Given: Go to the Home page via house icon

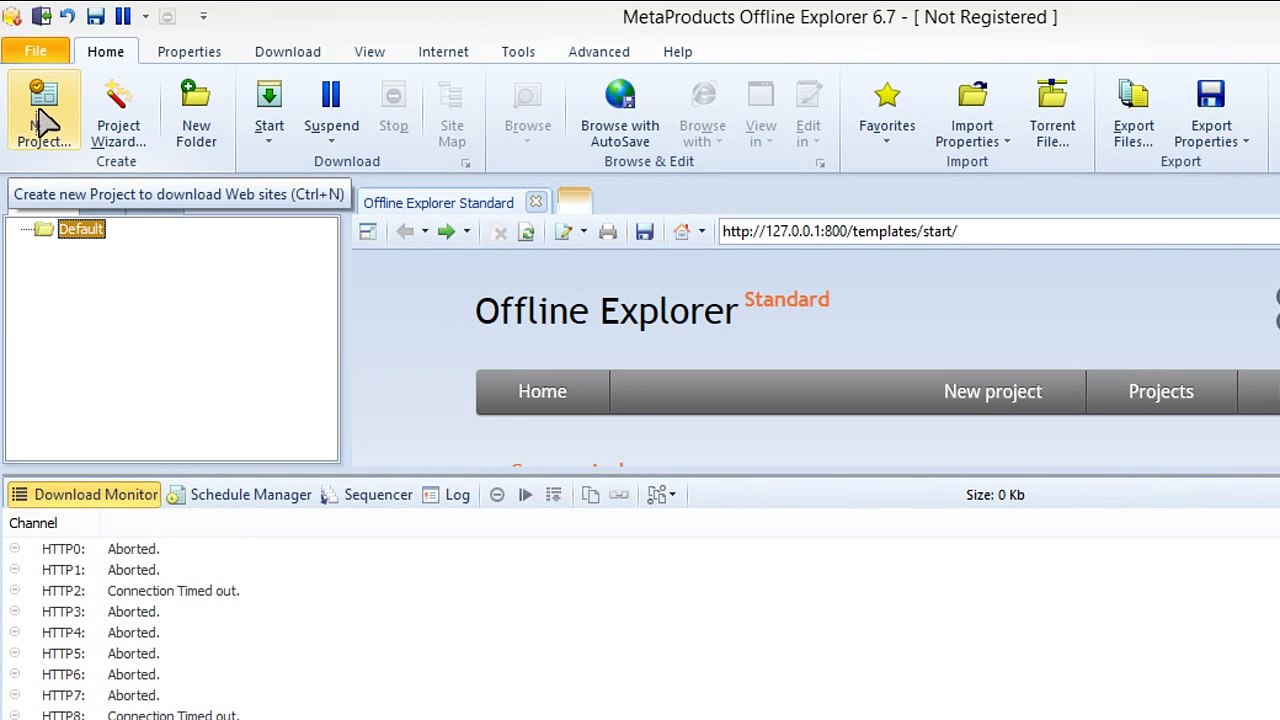Looking at the screenshot, I should pyautogui.click(x=681, y=232).
